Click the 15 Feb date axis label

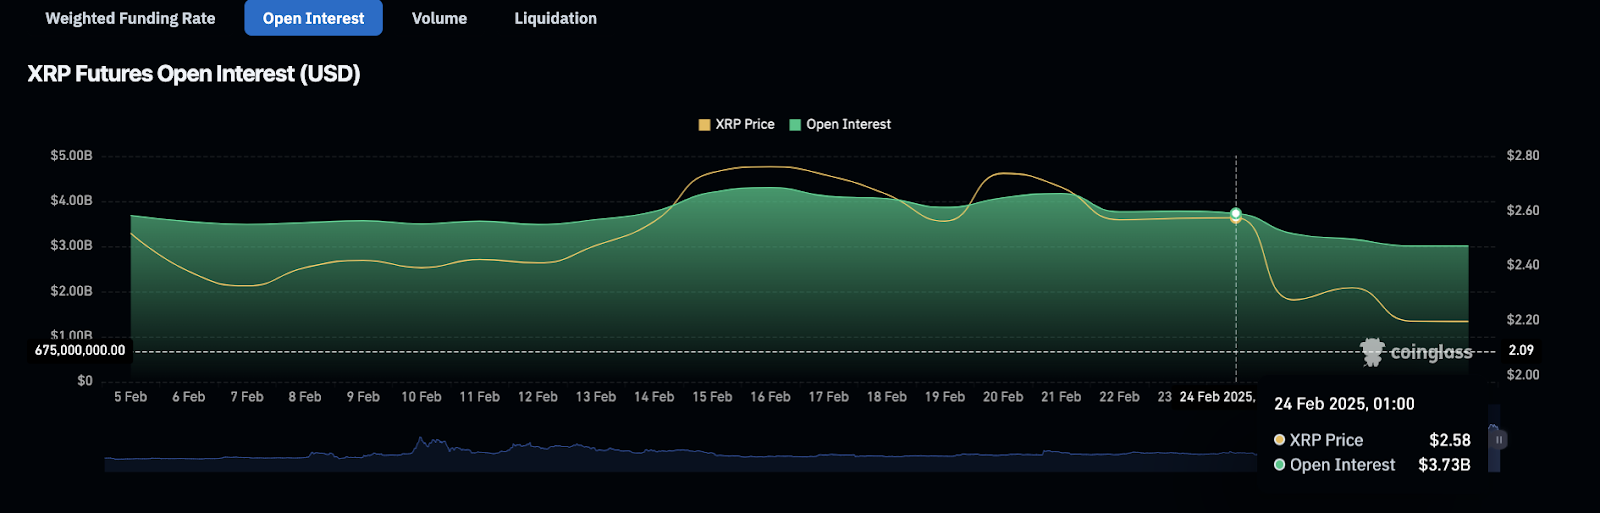712,397
